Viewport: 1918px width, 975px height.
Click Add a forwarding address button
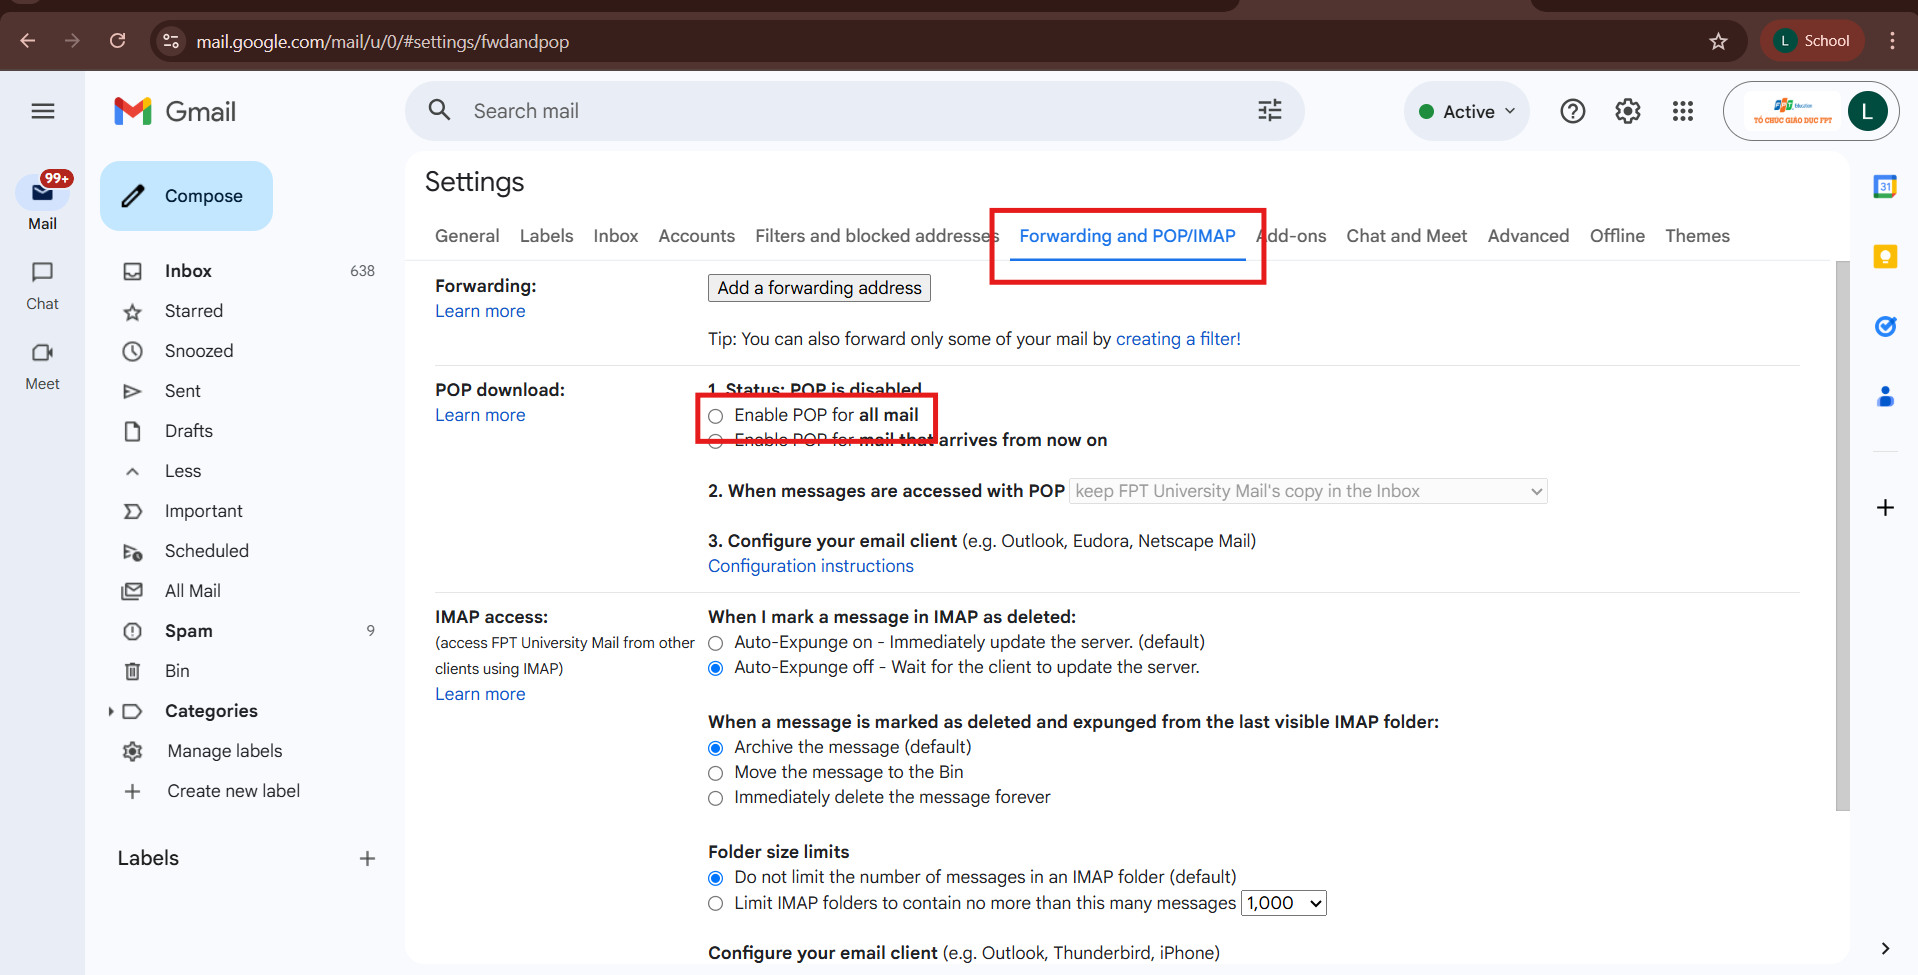[819, 288]
